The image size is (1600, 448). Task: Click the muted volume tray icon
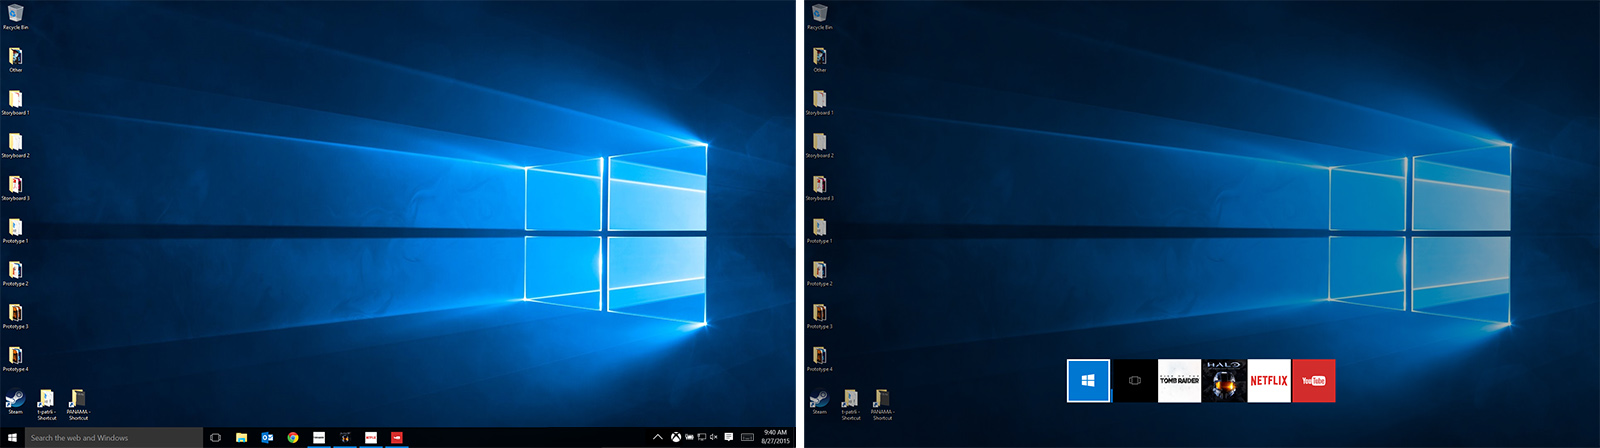click(713, 437)
